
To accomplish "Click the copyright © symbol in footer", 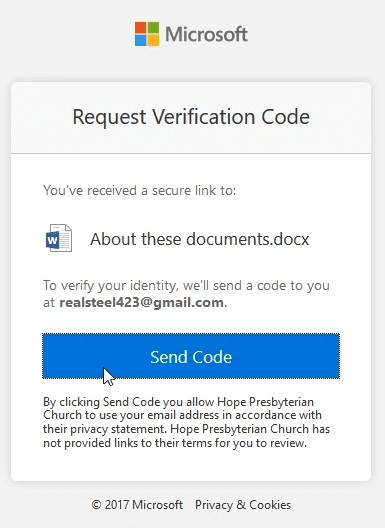I will click(x=96, y=505).
